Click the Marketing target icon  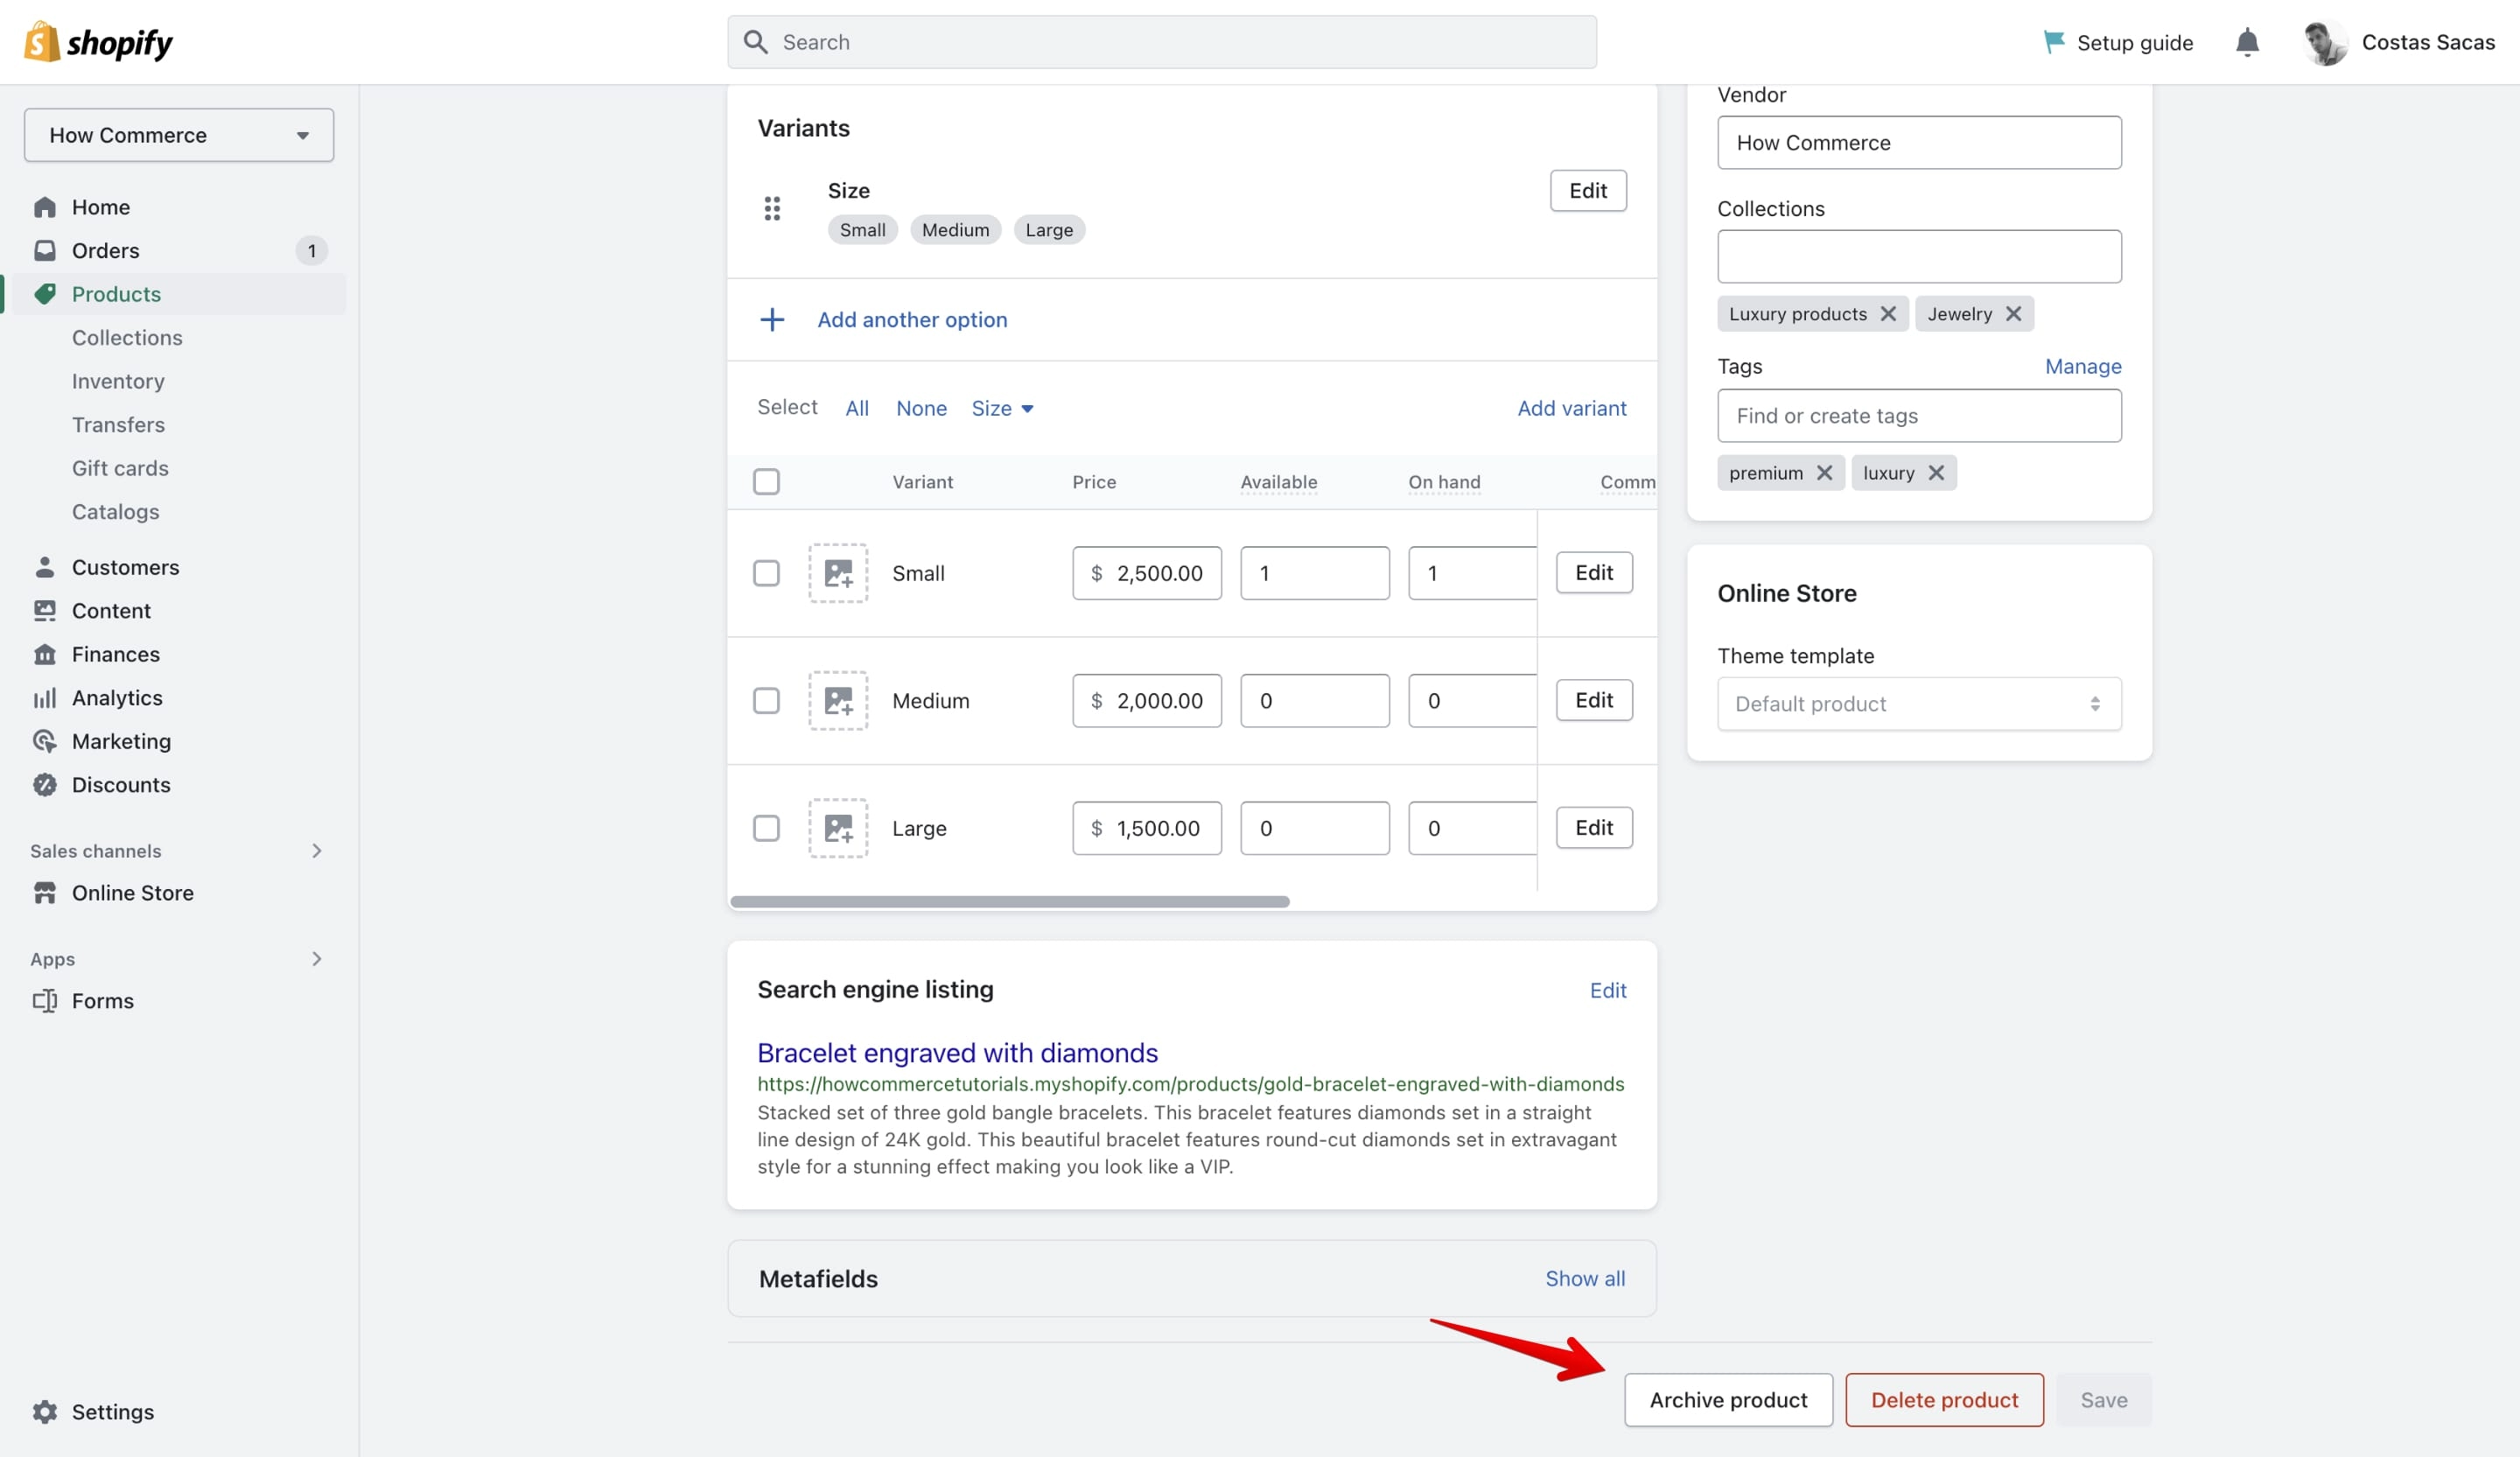click(45, 741)
